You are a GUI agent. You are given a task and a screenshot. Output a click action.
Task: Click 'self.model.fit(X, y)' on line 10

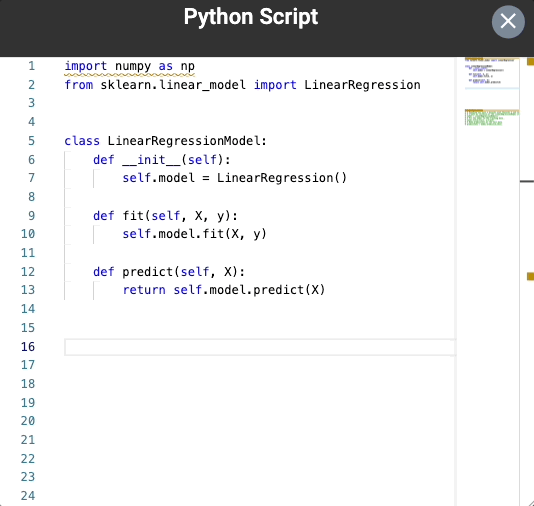[194, 234]
